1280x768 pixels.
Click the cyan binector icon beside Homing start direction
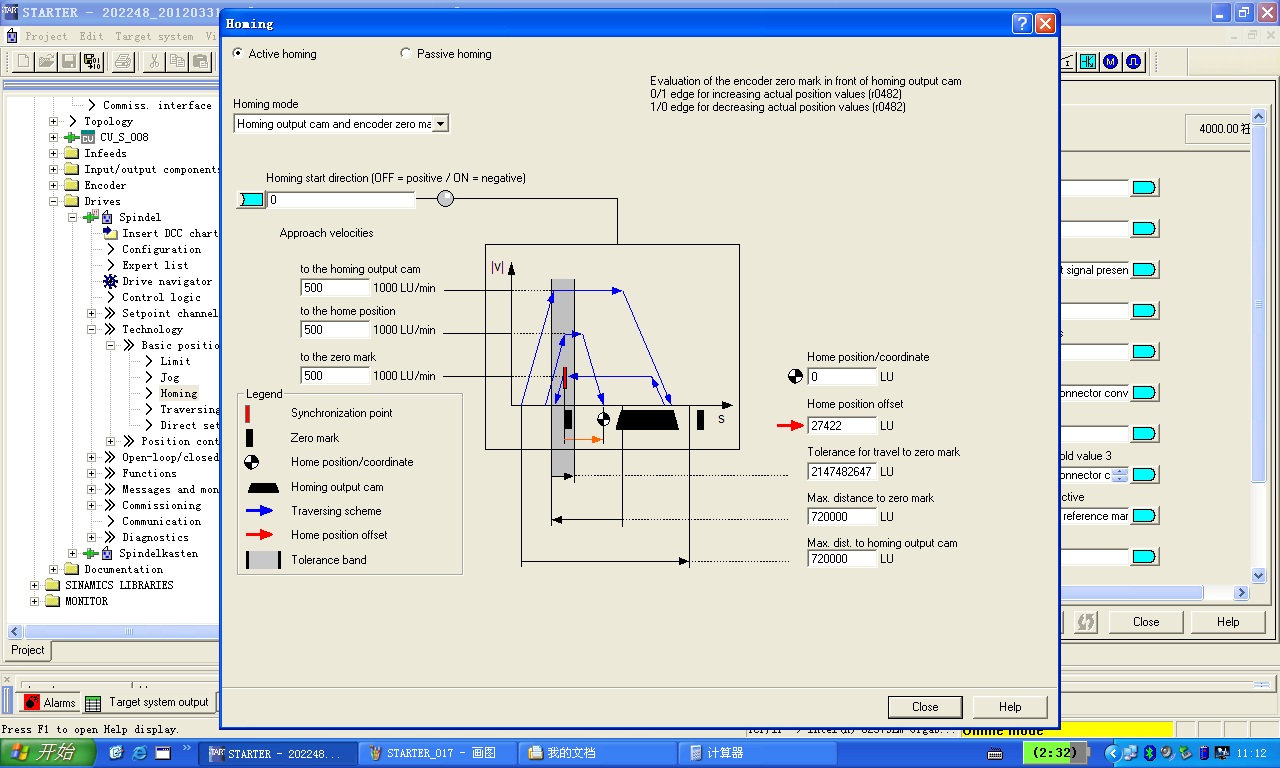pyautogui.click(x=251, y=200)
